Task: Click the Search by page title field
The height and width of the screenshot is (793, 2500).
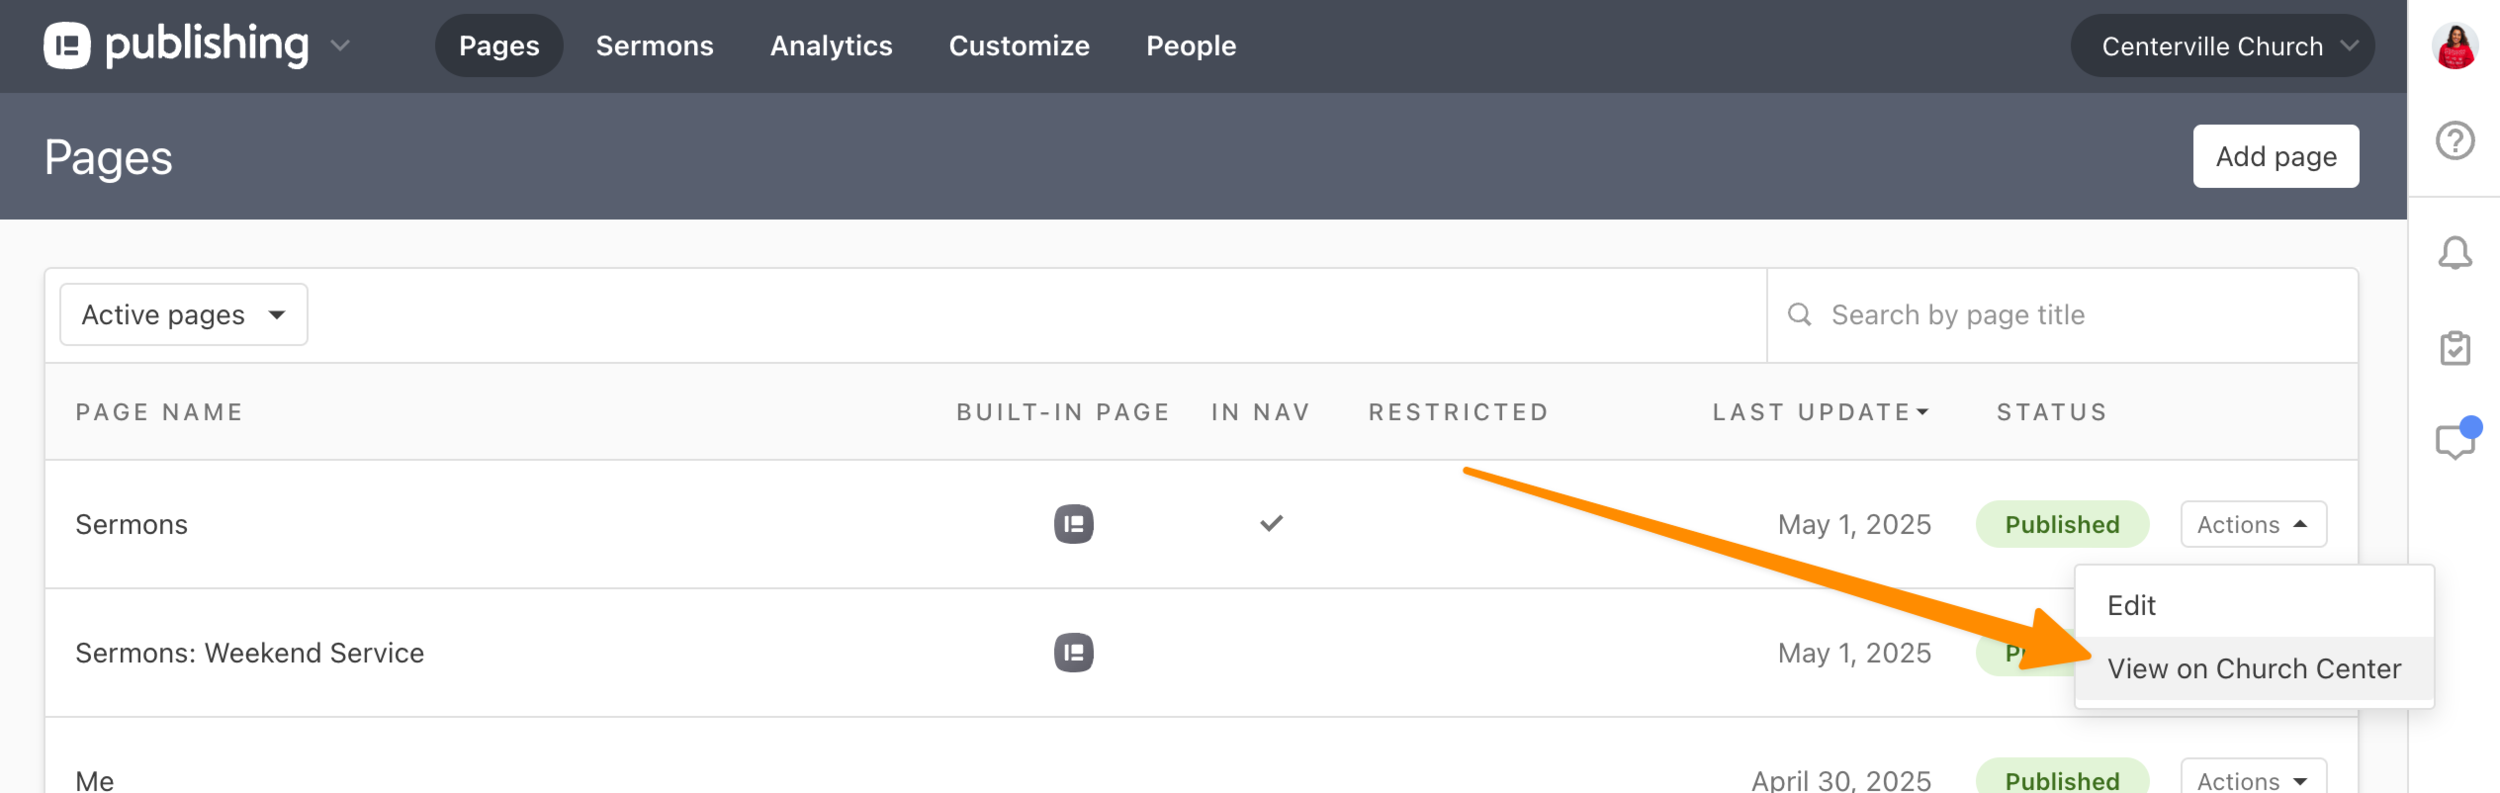Action: (2062, 315)
